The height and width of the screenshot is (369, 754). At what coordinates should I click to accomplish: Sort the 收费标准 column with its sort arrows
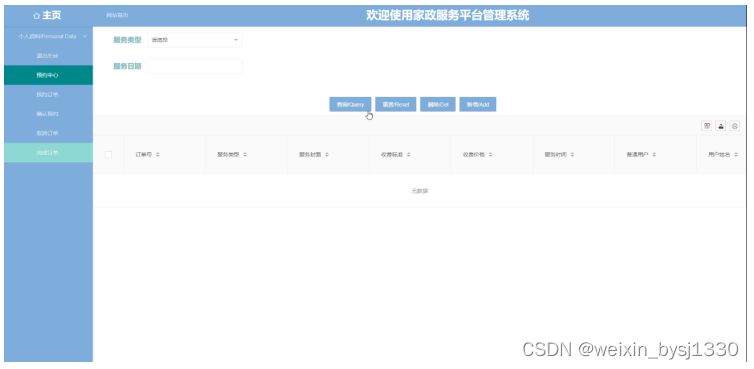409,155
